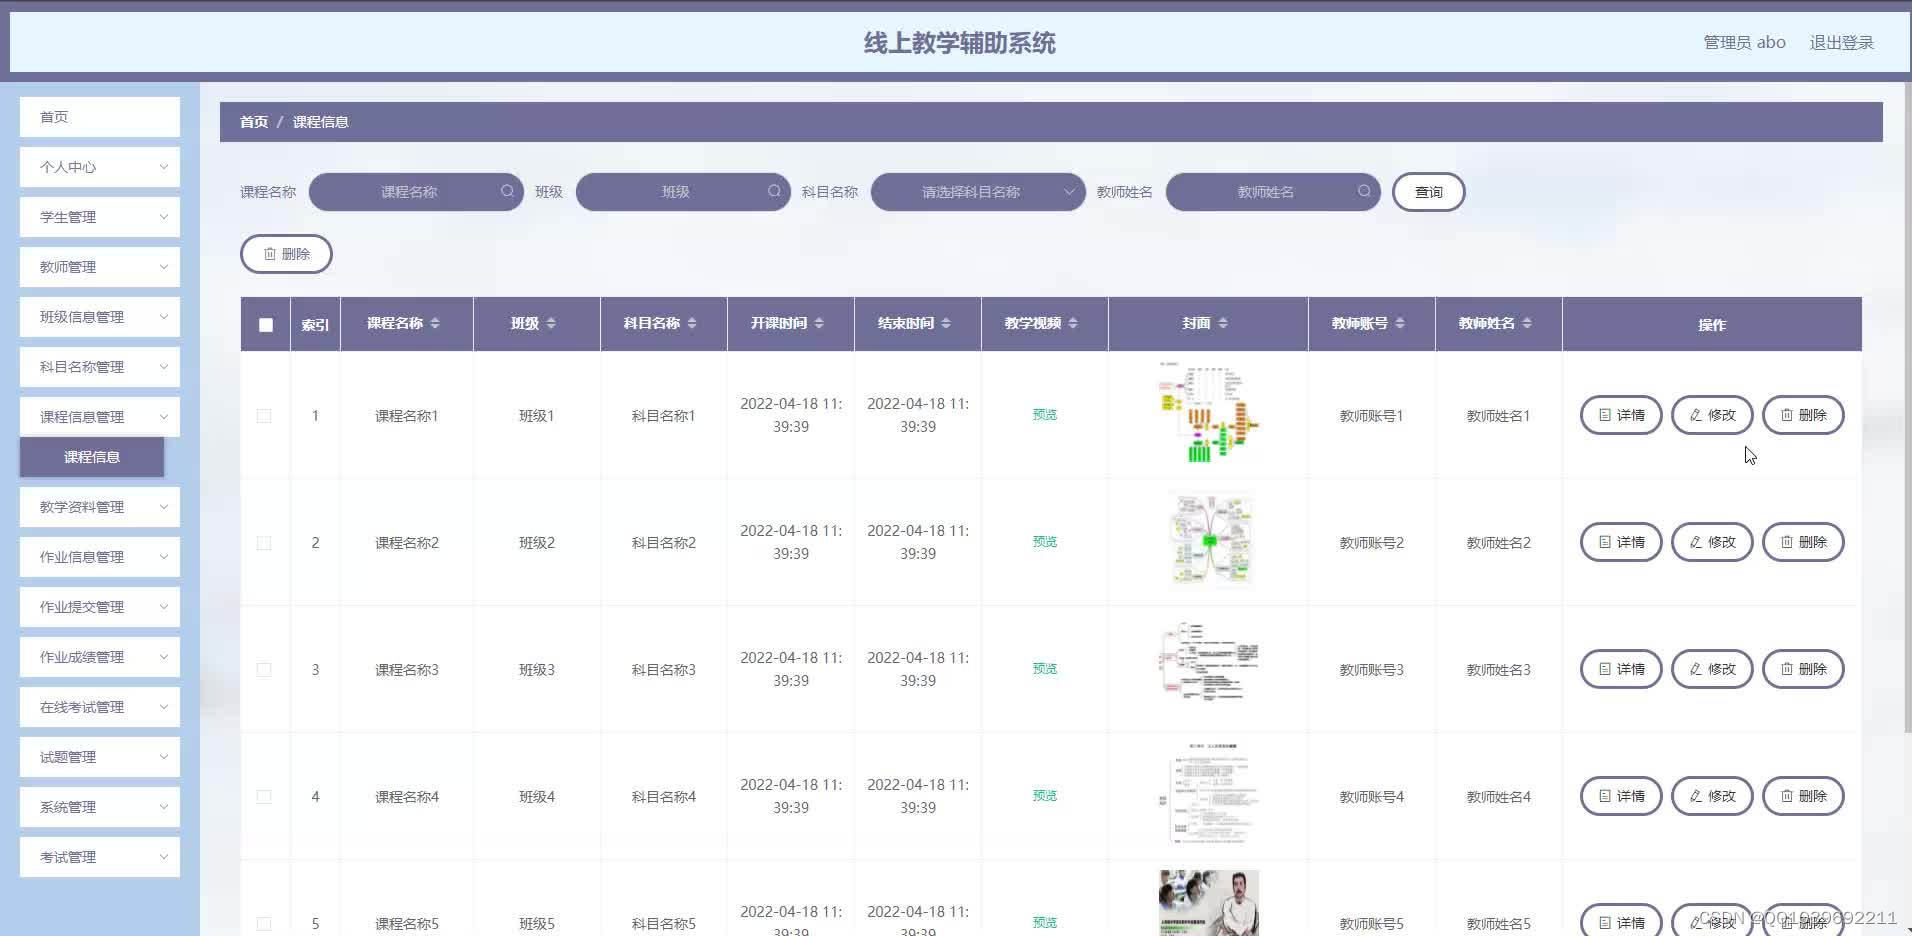Screen dimensions: 1912x936
Task: Check the checkbox for row 1
Action: pyautogui.click(x=264, y=416)
